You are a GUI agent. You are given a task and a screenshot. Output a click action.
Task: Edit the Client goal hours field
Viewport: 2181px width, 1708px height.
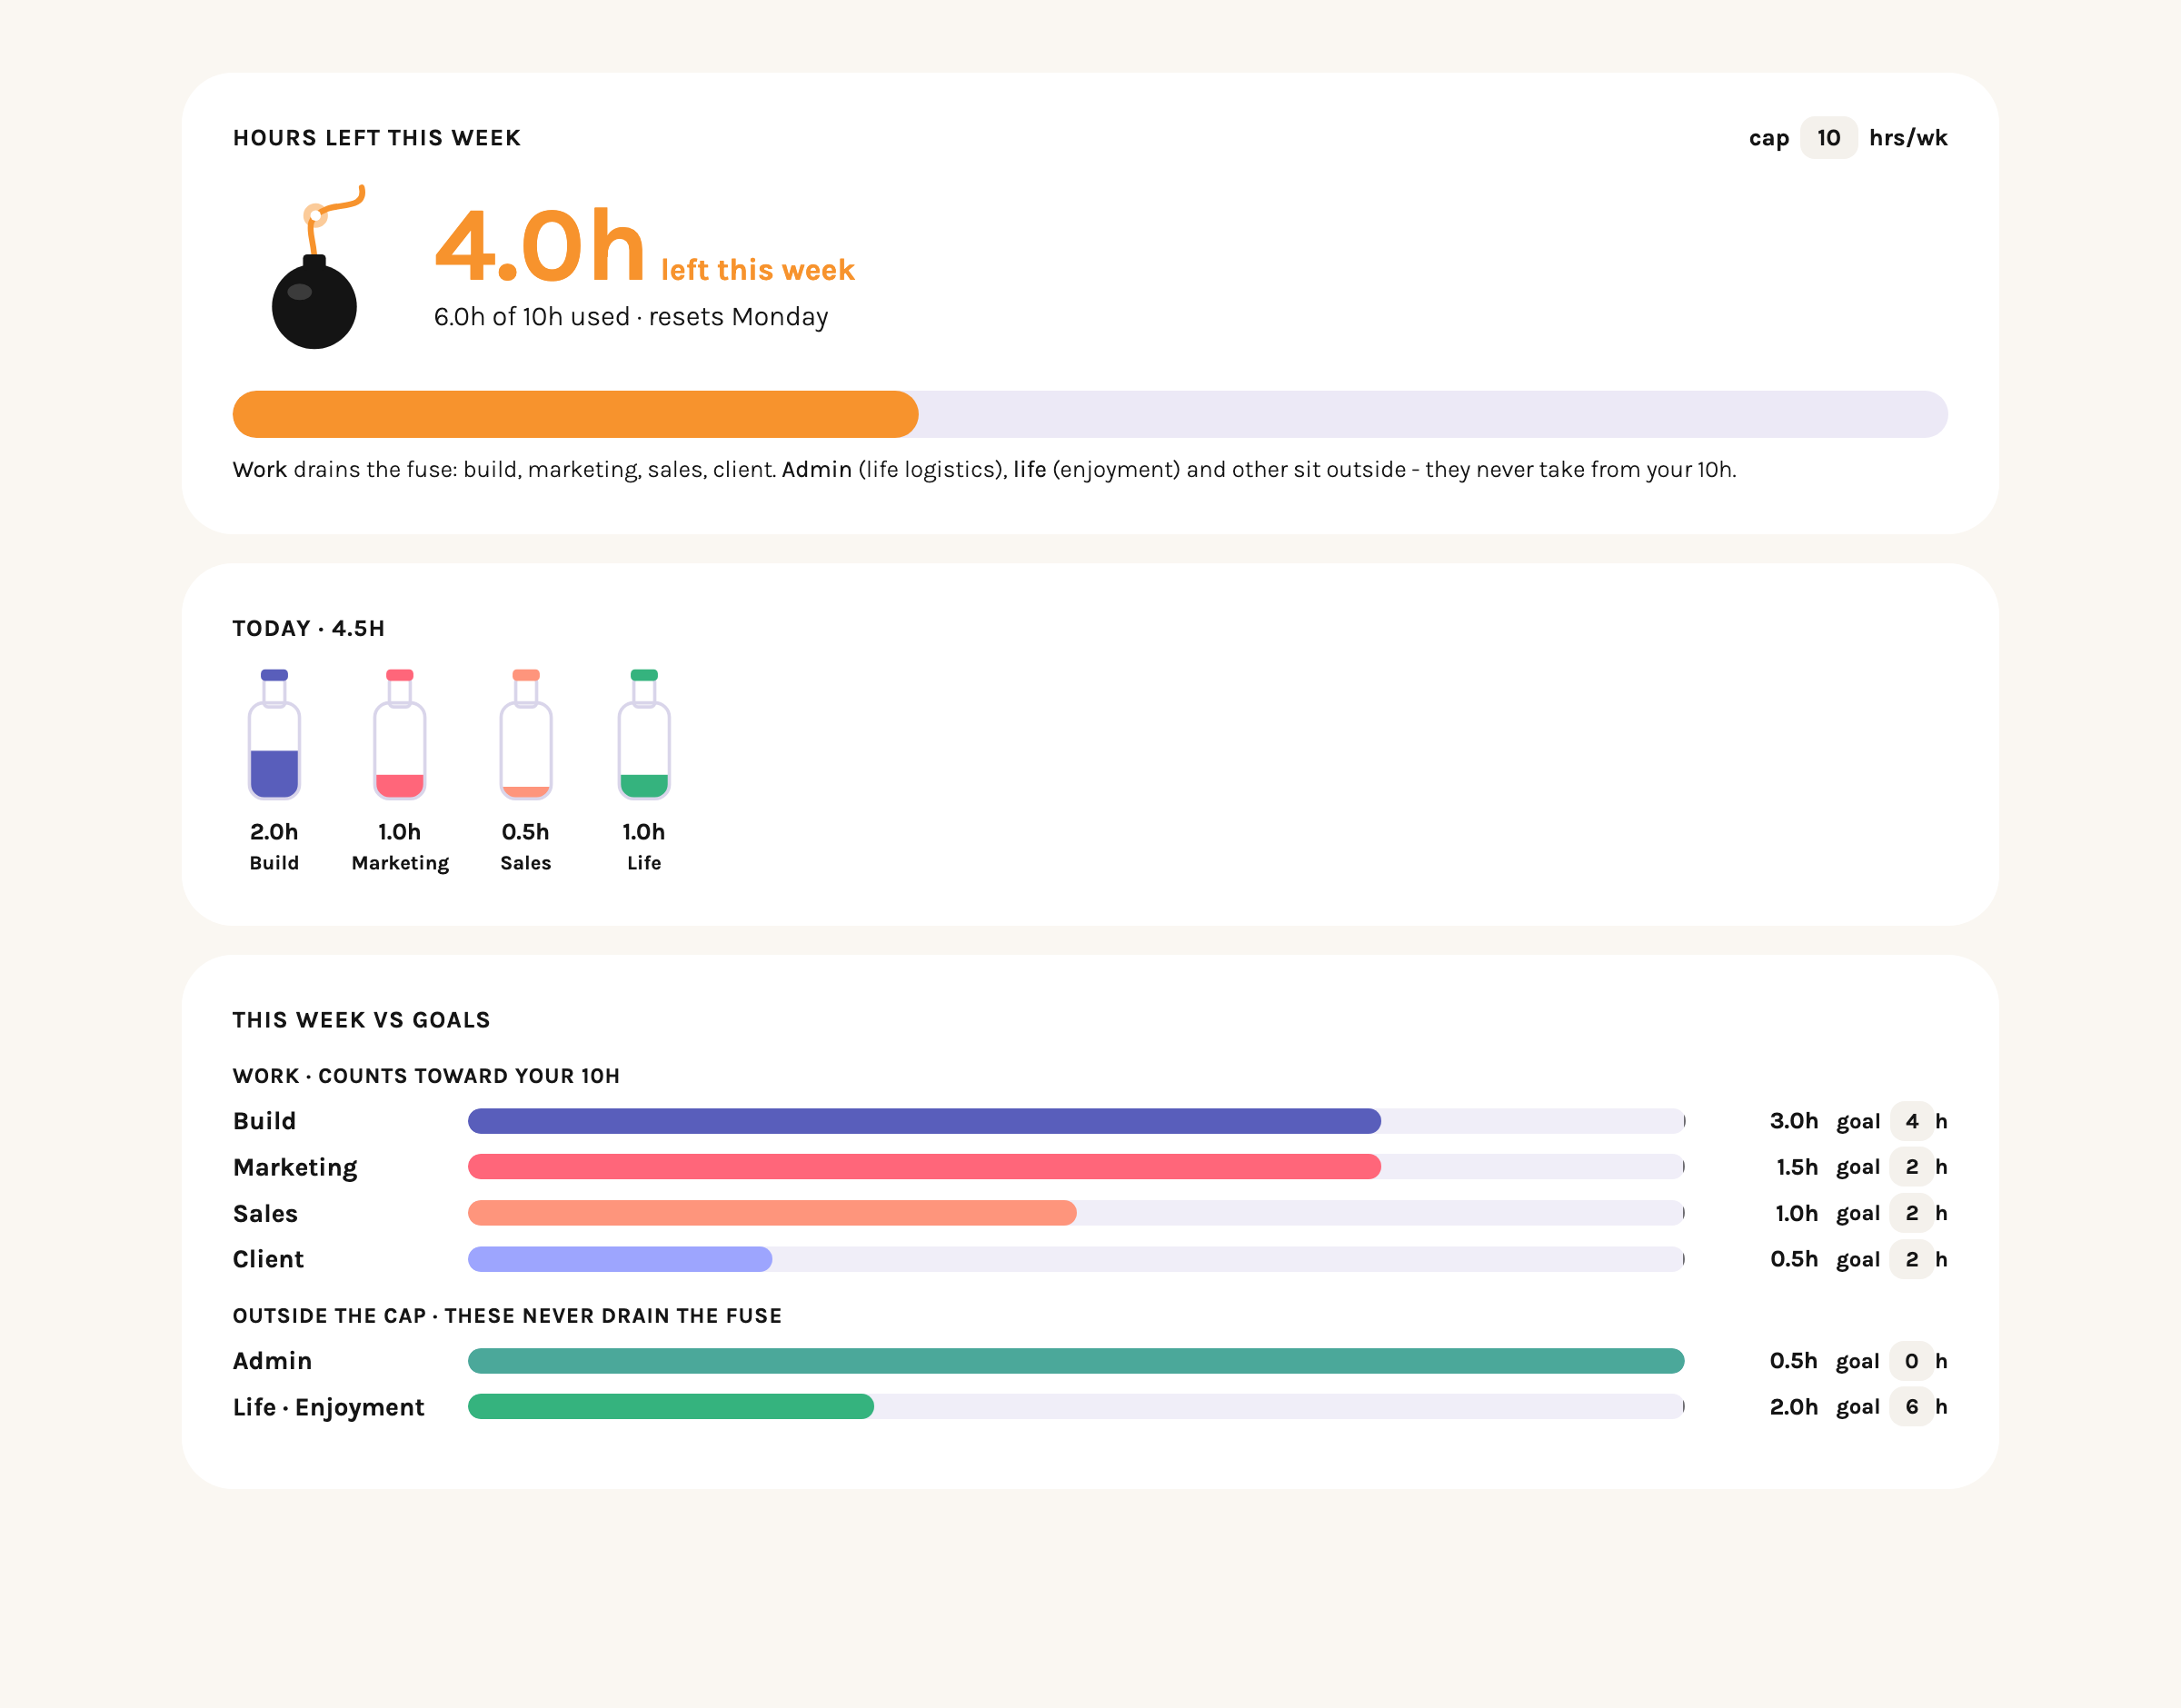click(x=1911, y=1259)
